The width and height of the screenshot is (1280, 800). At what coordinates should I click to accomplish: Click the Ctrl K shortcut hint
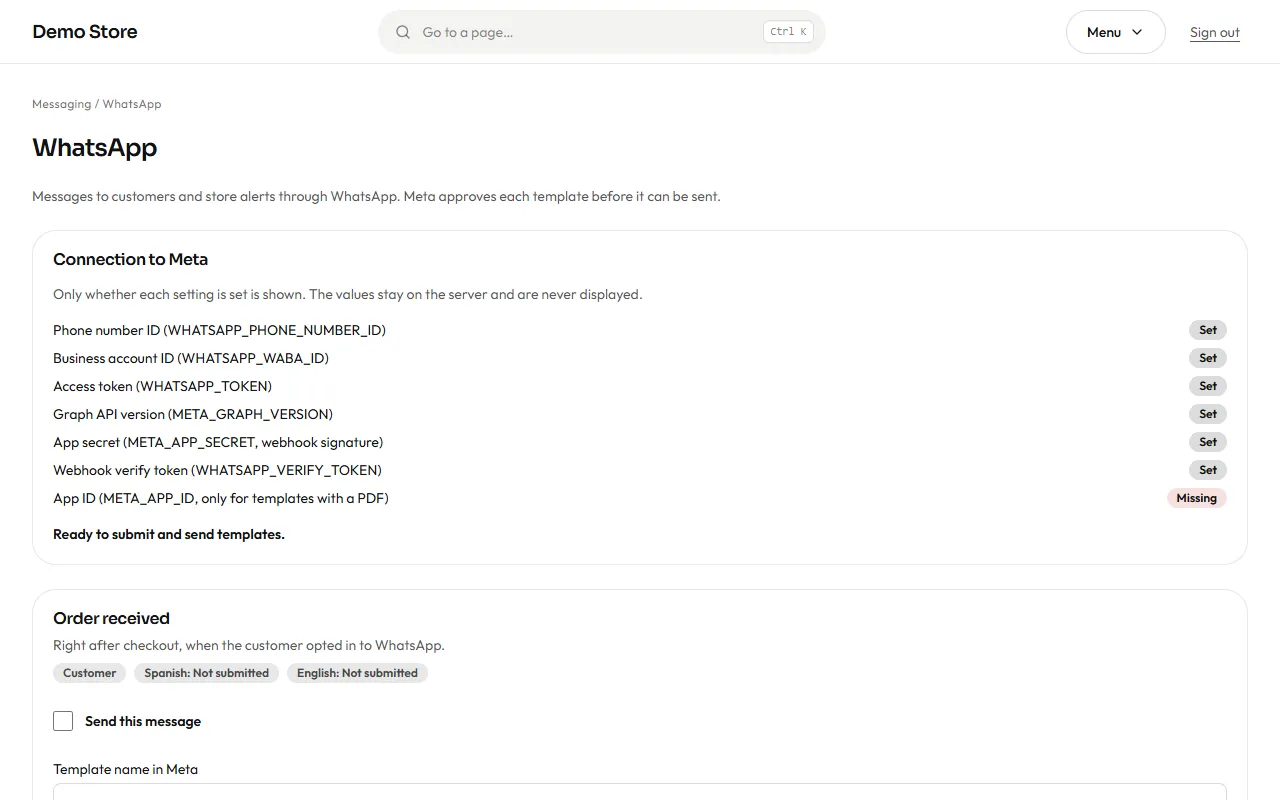click(x=788, y=32)
